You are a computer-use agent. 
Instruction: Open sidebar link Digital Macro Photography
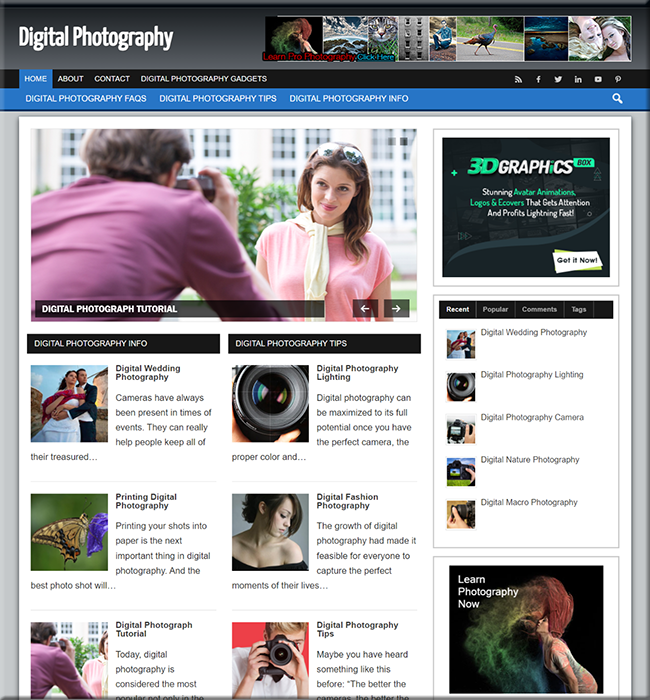(x=529, y=503)
